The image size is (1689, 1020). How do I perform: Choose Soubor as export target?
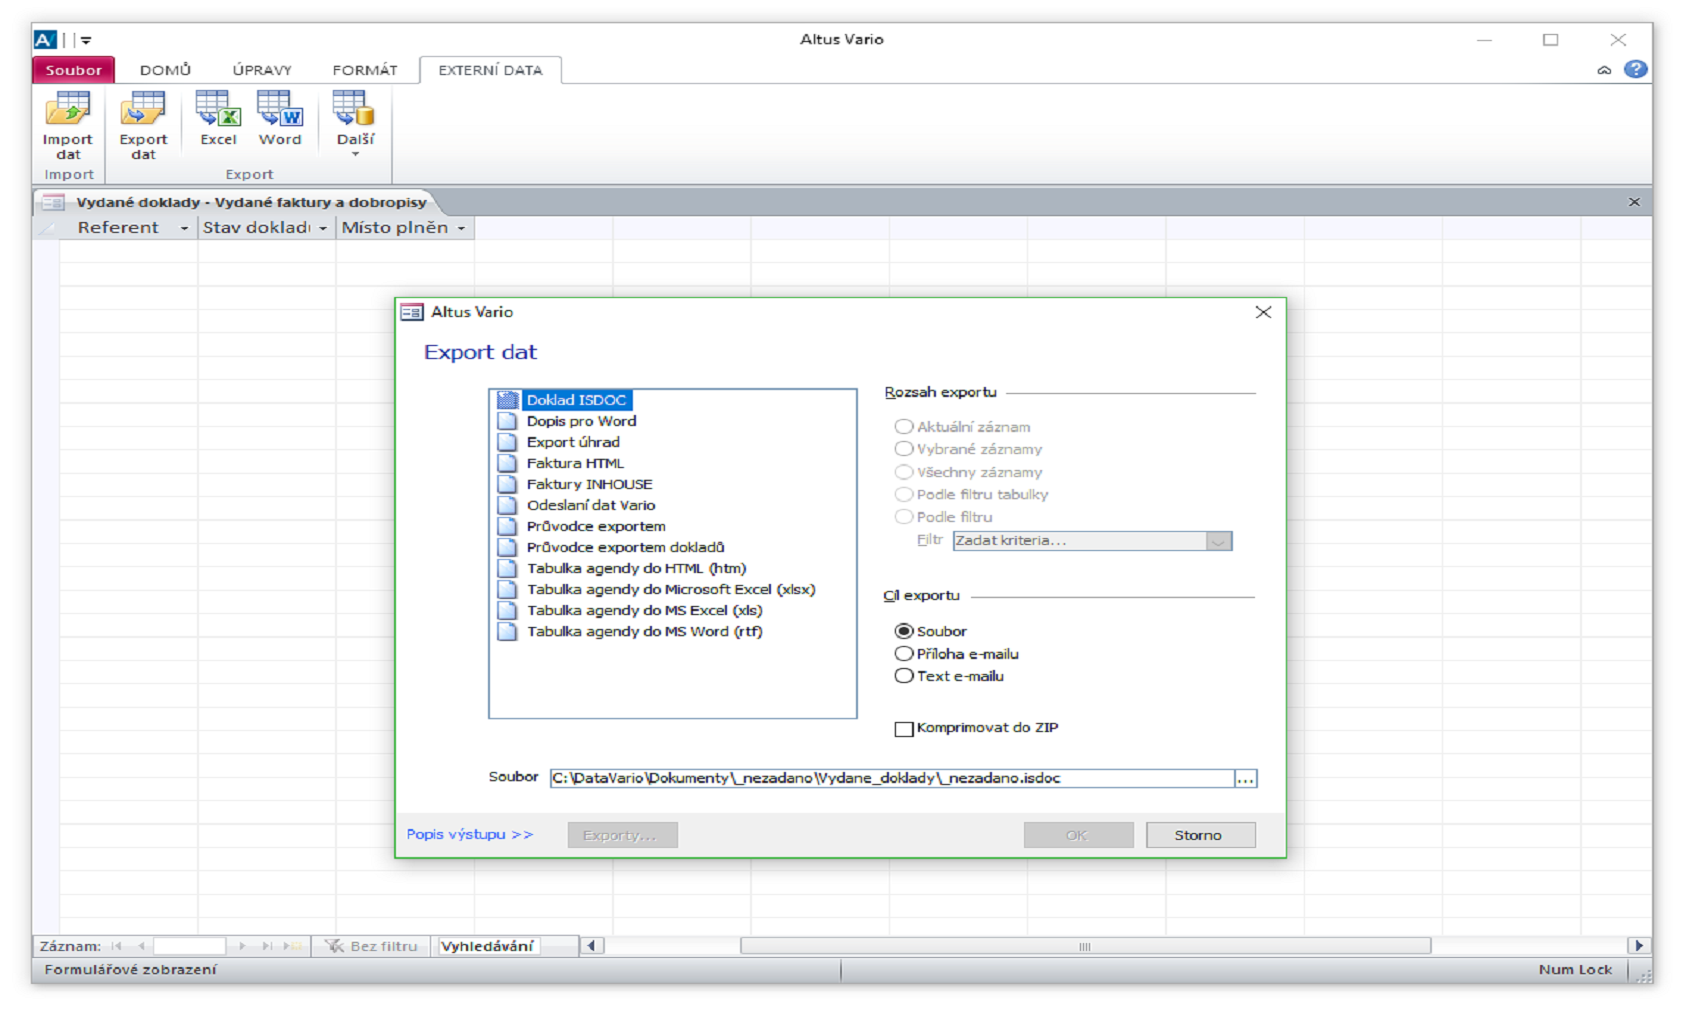tap(904, 631)
